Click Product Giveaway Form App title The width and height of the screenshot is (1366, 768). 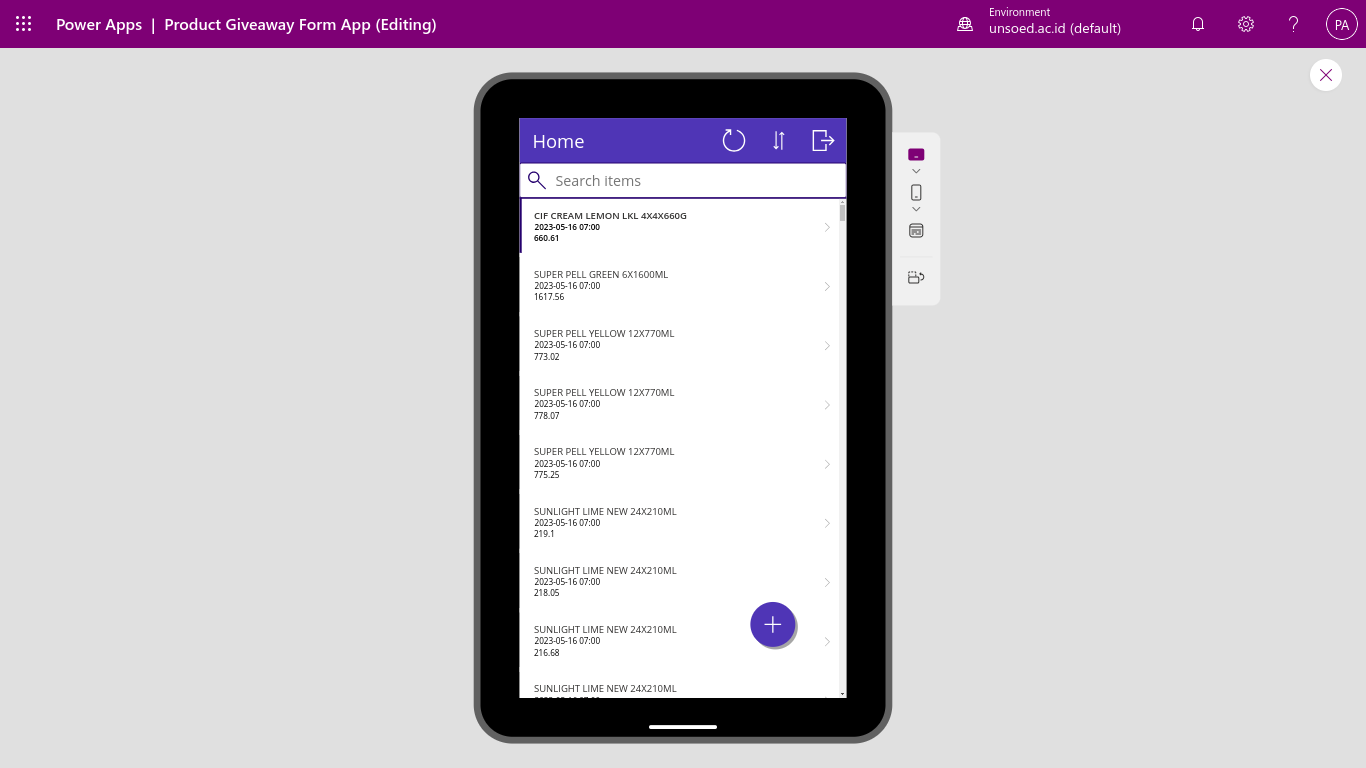(300, 24)
